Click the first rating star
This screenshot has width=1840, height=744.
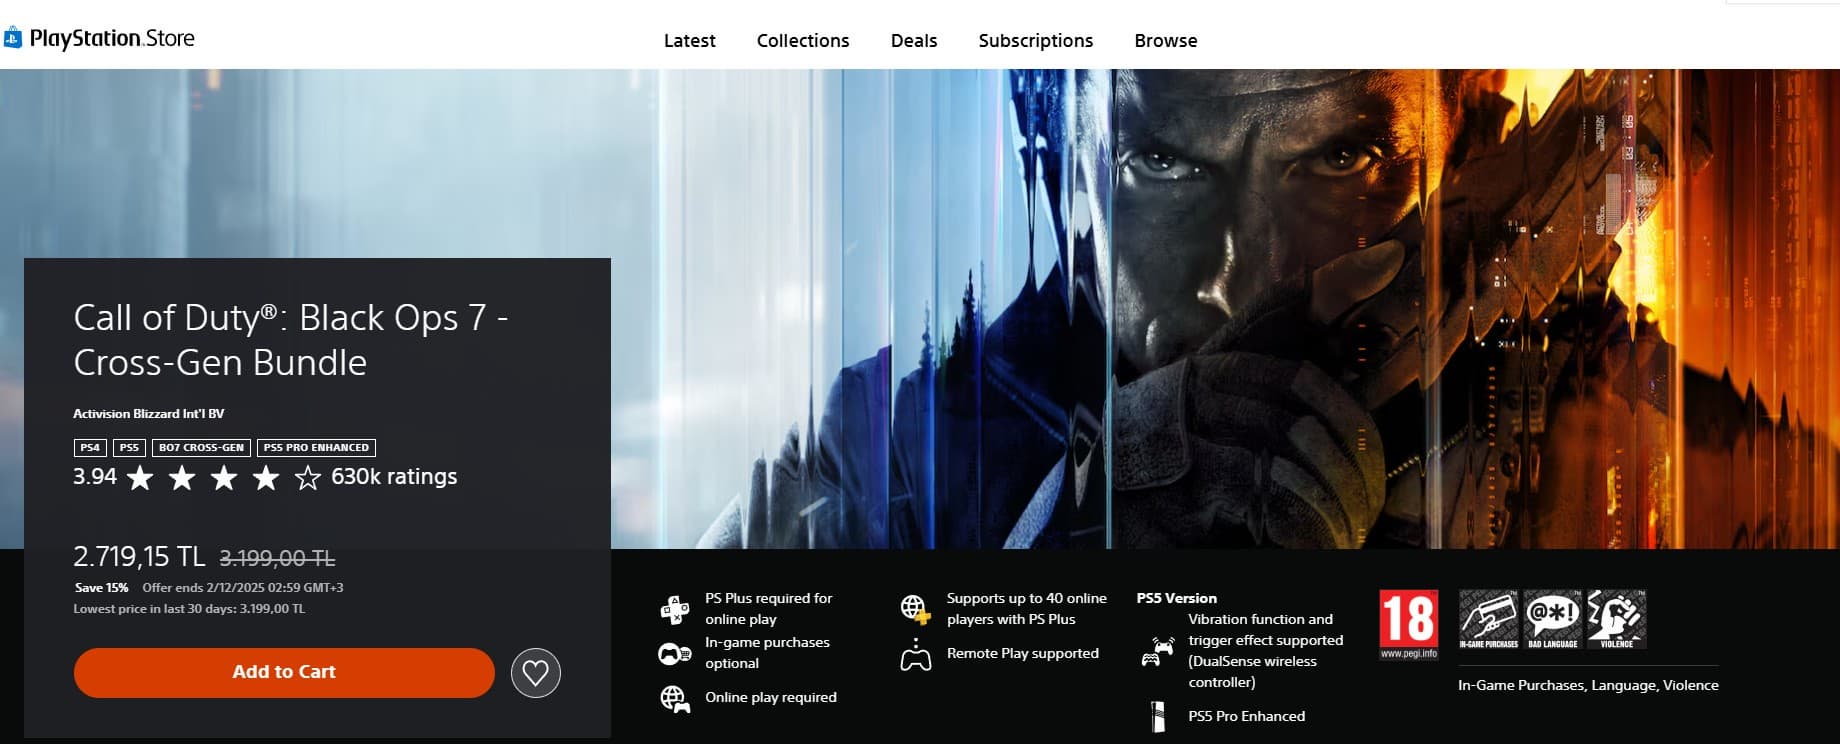[x=141, y=478]
